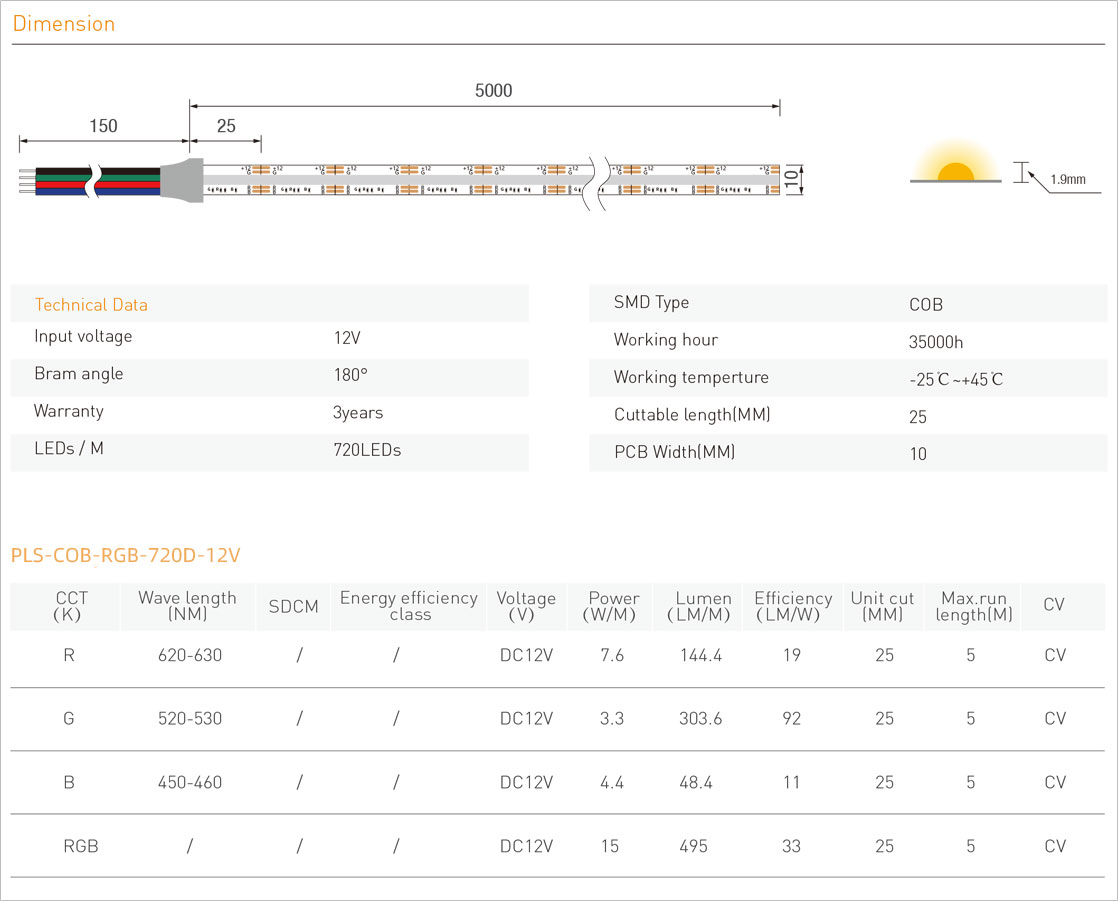Select the Technical Data heading
The width and height of the screenshot is (1118, 901).
pos(91,305)
